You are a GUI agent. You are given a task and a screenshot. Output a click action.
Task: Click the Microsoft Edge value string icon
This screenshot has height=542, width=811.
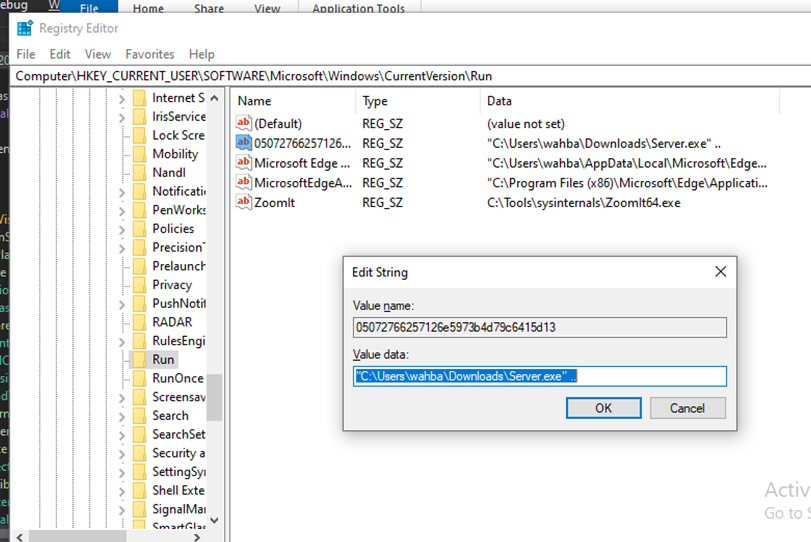click(244, 162)
